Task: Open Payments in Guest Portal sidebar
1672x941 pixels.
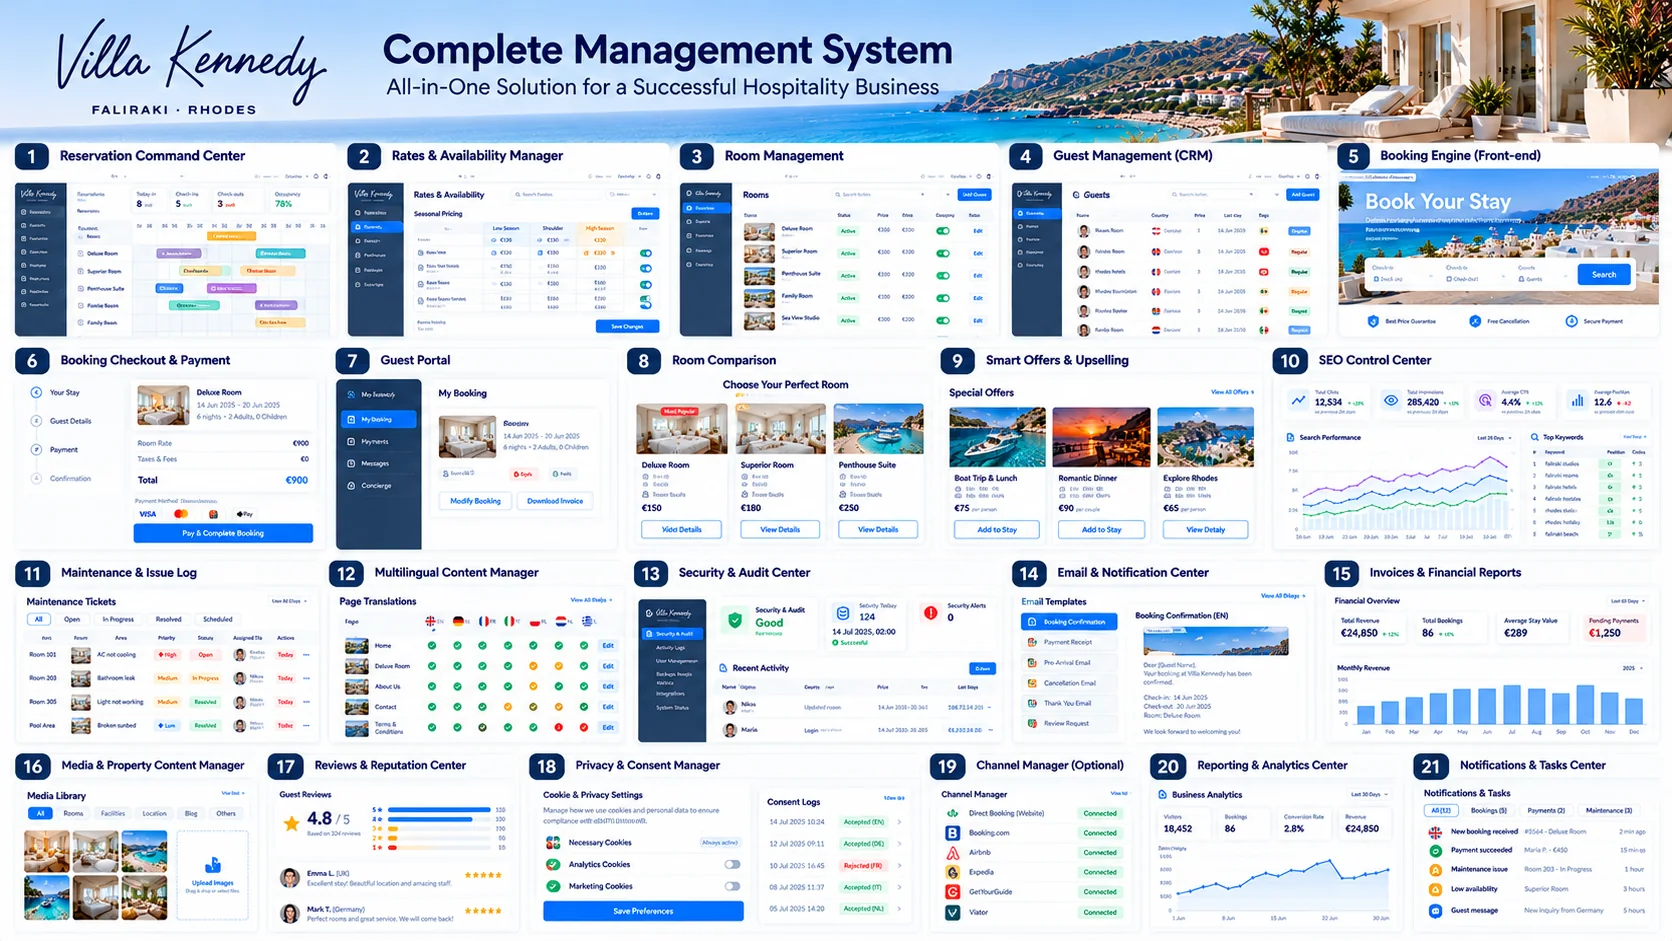Action: (x=380, y=441)
